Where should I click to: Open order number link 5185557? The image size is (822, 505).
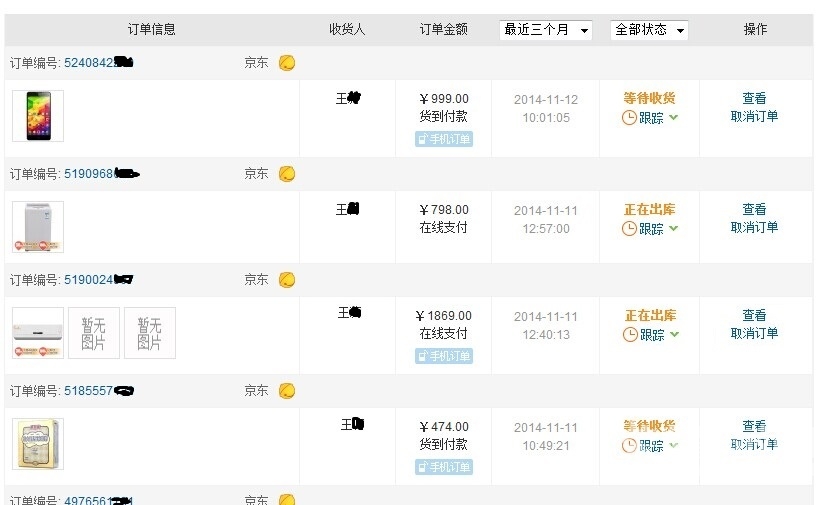88,391
